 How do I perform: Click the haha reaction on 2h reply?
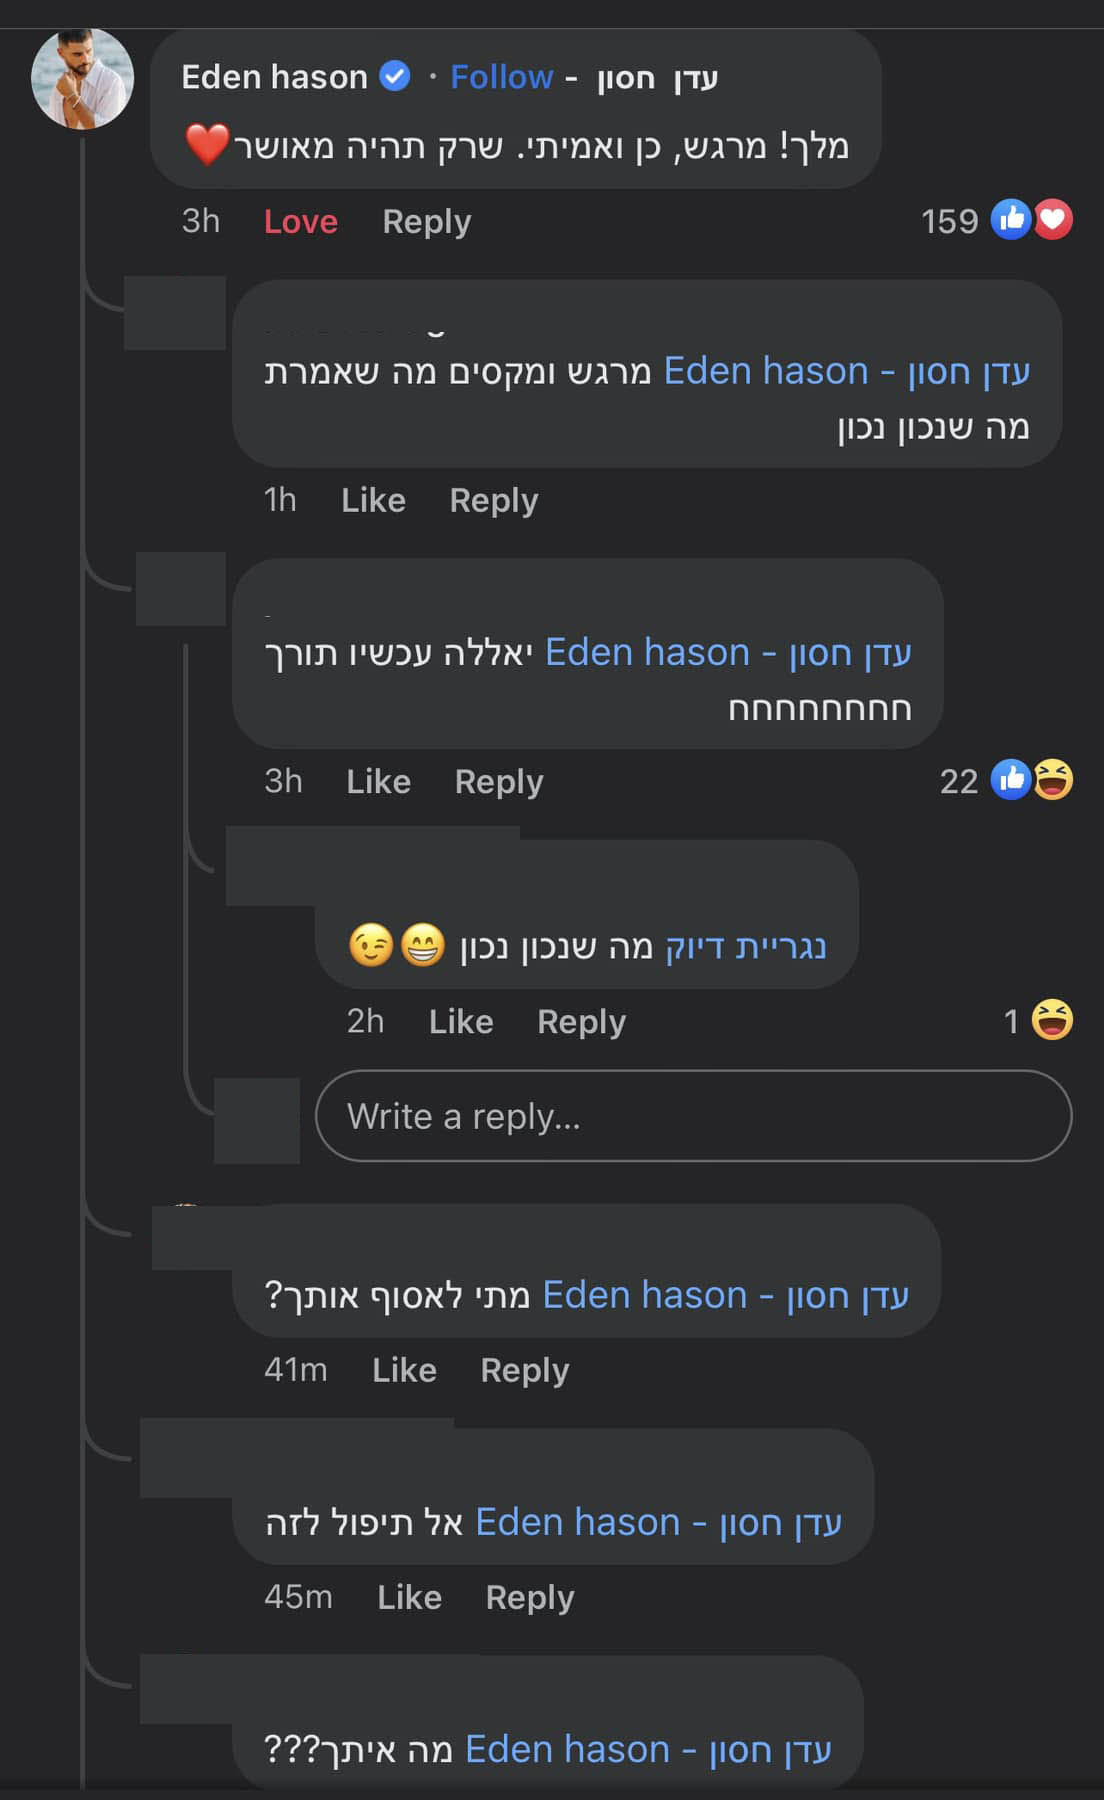(x=1052, y=1020)
